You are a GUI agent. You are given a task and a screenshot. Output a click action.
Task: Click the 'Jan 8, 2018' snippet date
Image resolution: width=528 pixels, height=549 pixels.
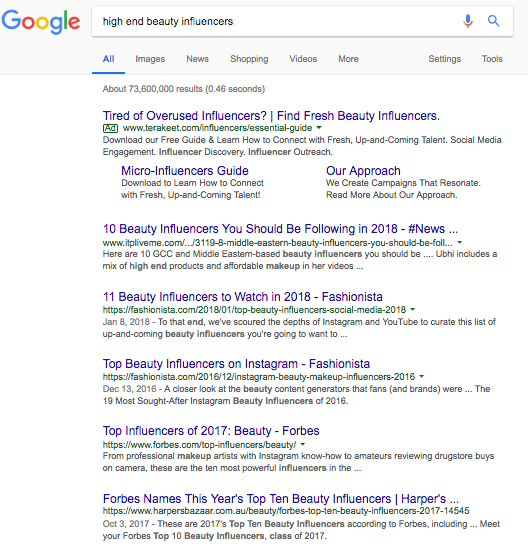126,322
